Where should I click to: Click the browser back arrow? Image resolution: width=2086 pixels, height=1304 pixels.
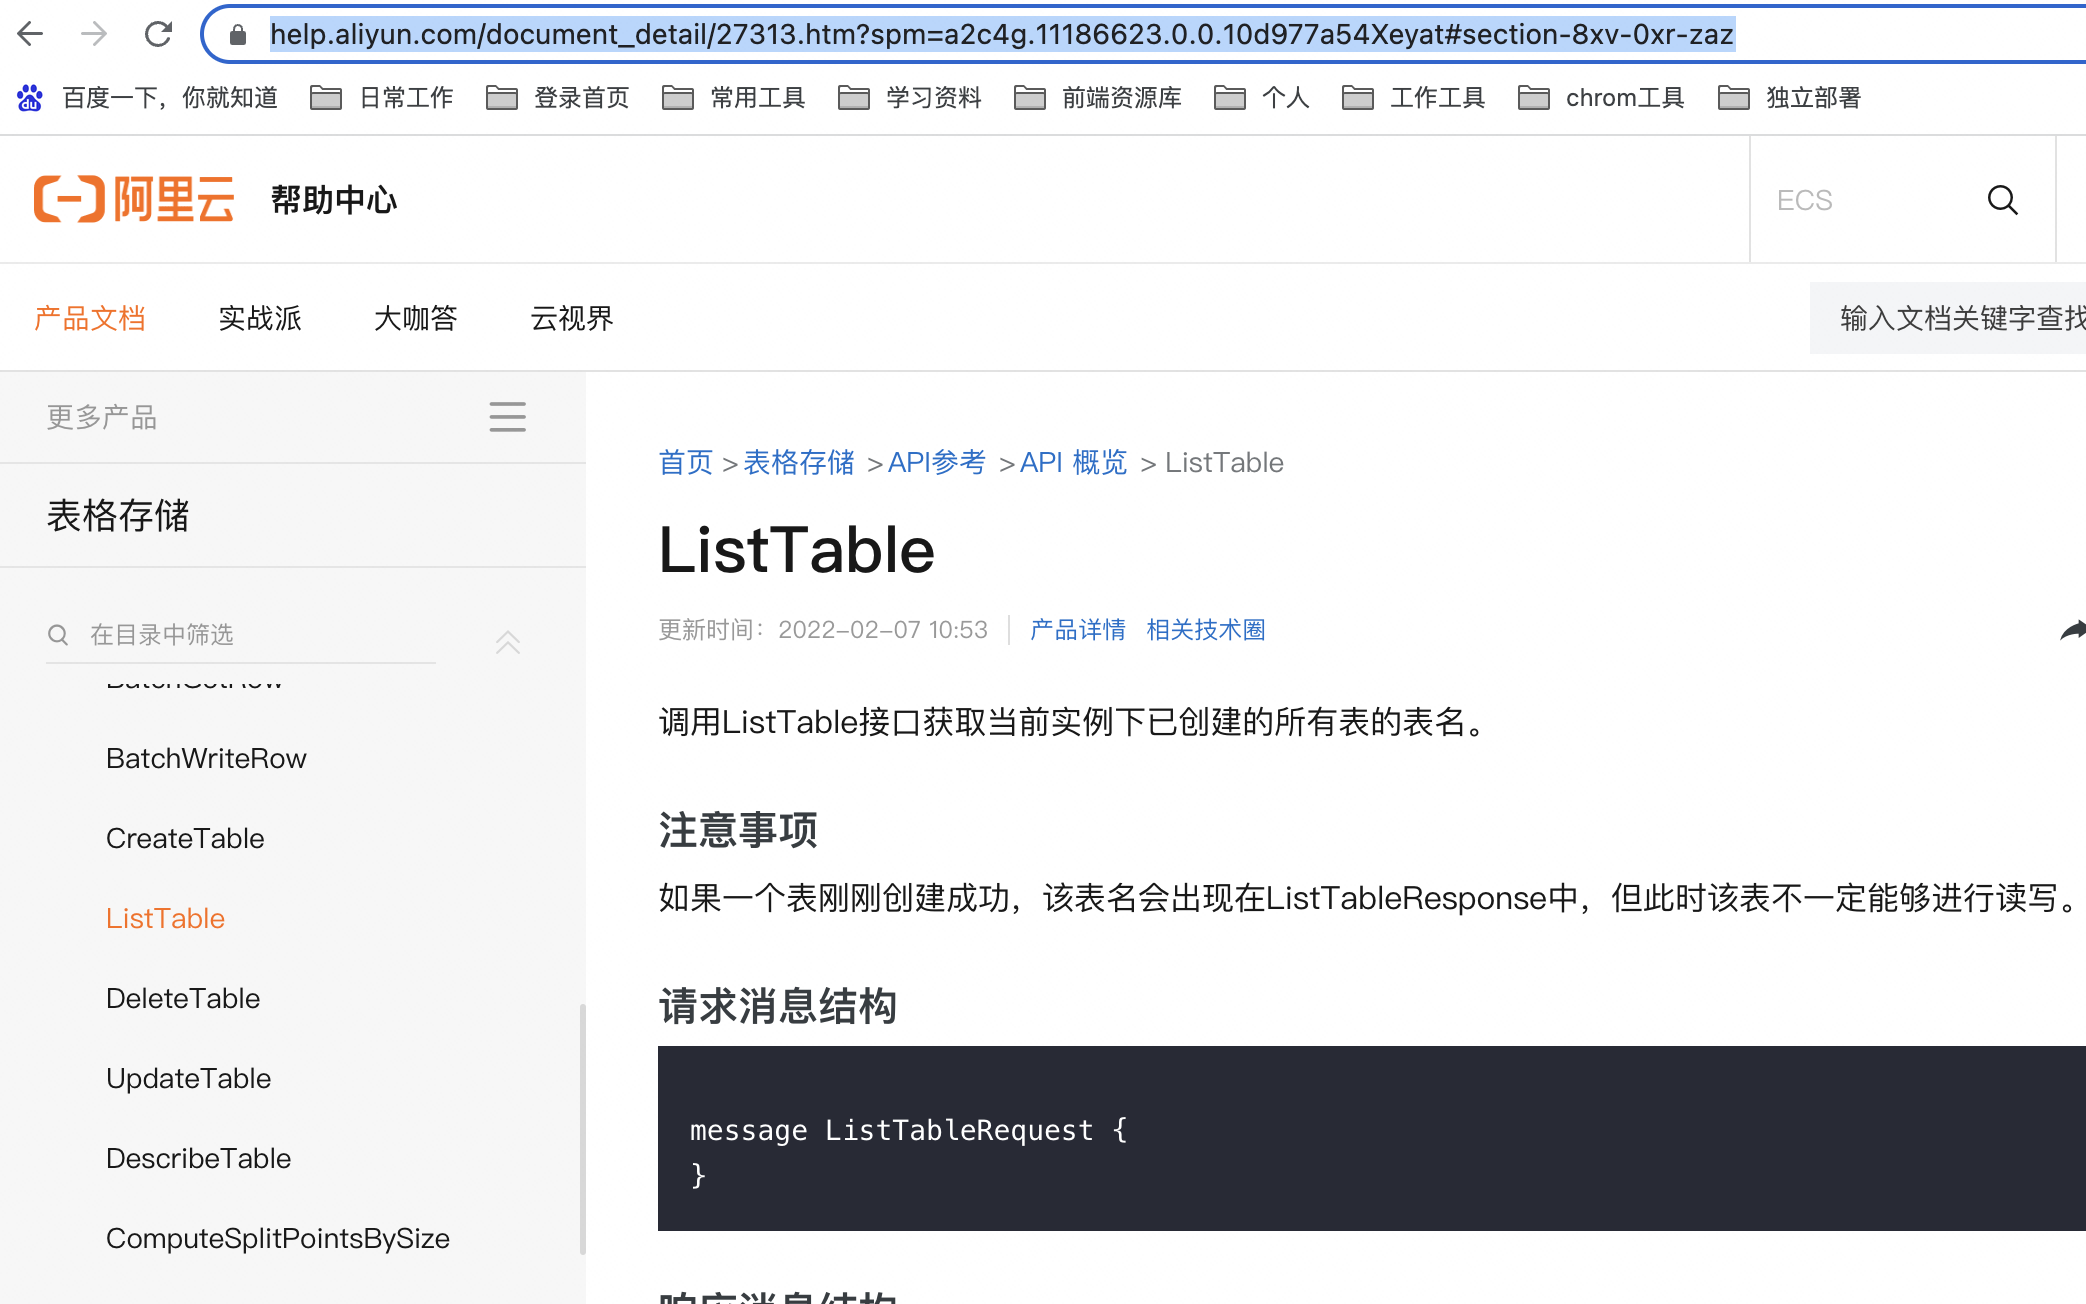tap(30, 35)
